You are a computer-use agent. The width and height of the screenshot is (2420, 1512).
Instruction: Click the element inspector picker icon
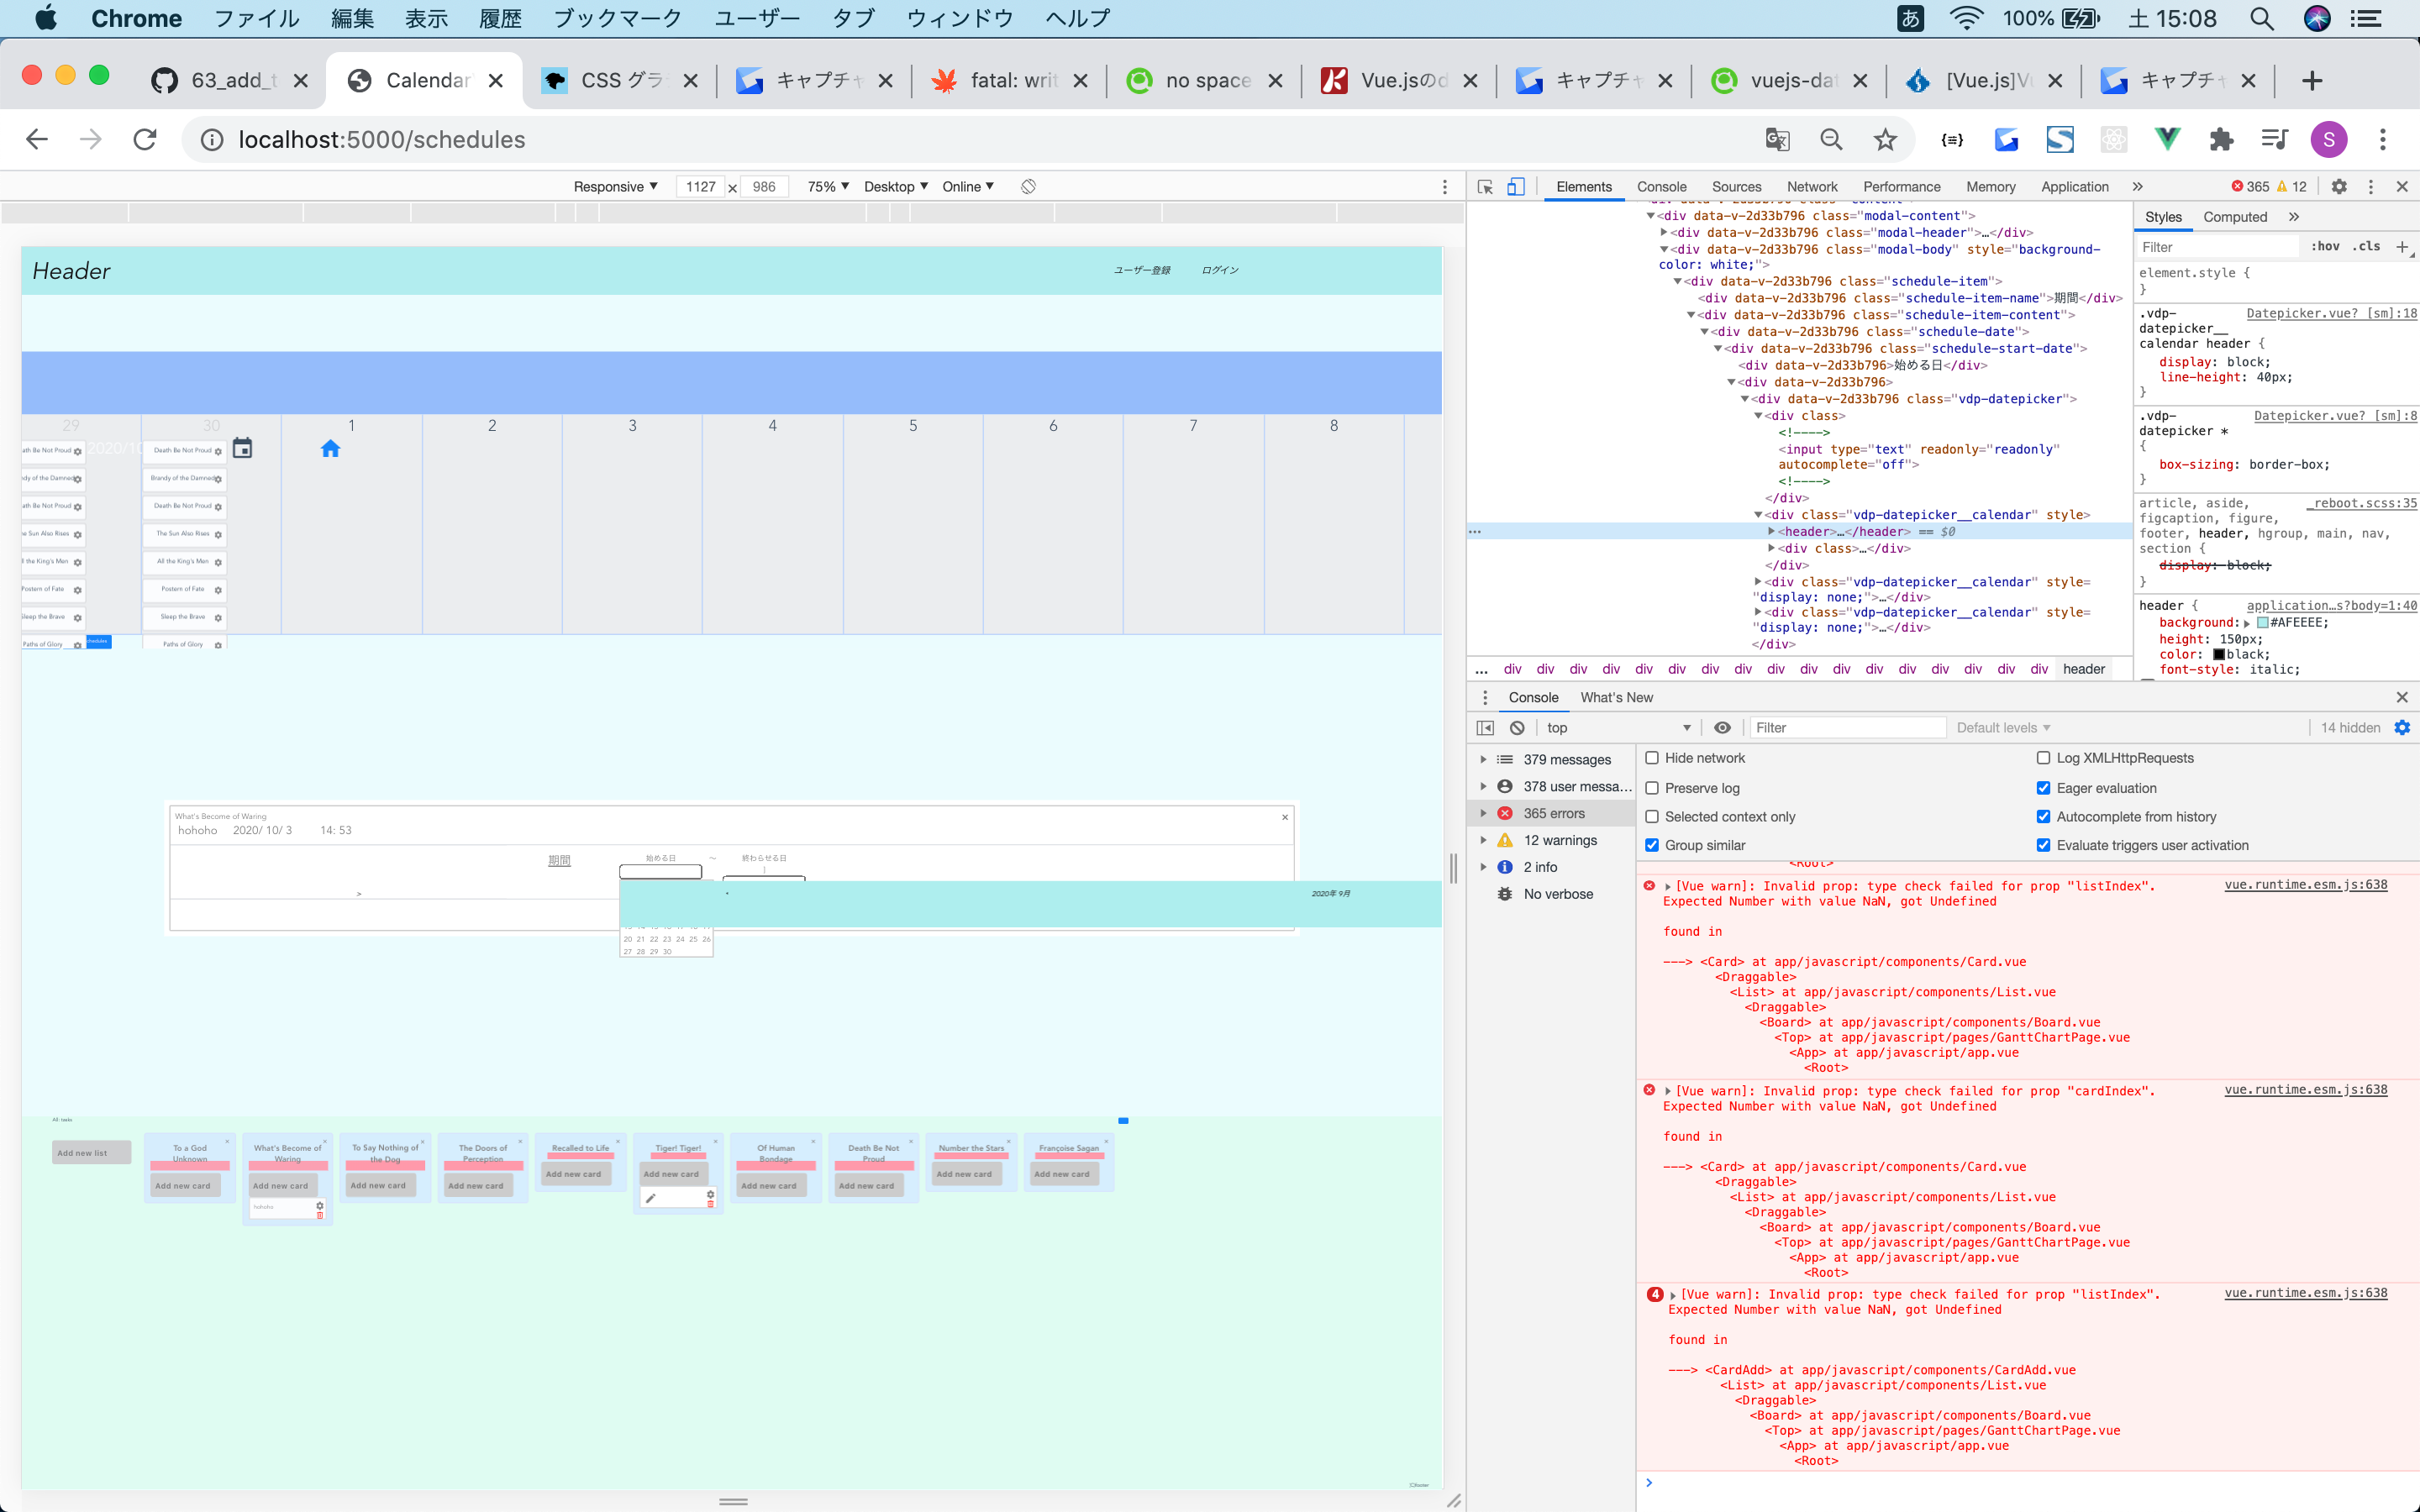click(x=1485, y=186)
